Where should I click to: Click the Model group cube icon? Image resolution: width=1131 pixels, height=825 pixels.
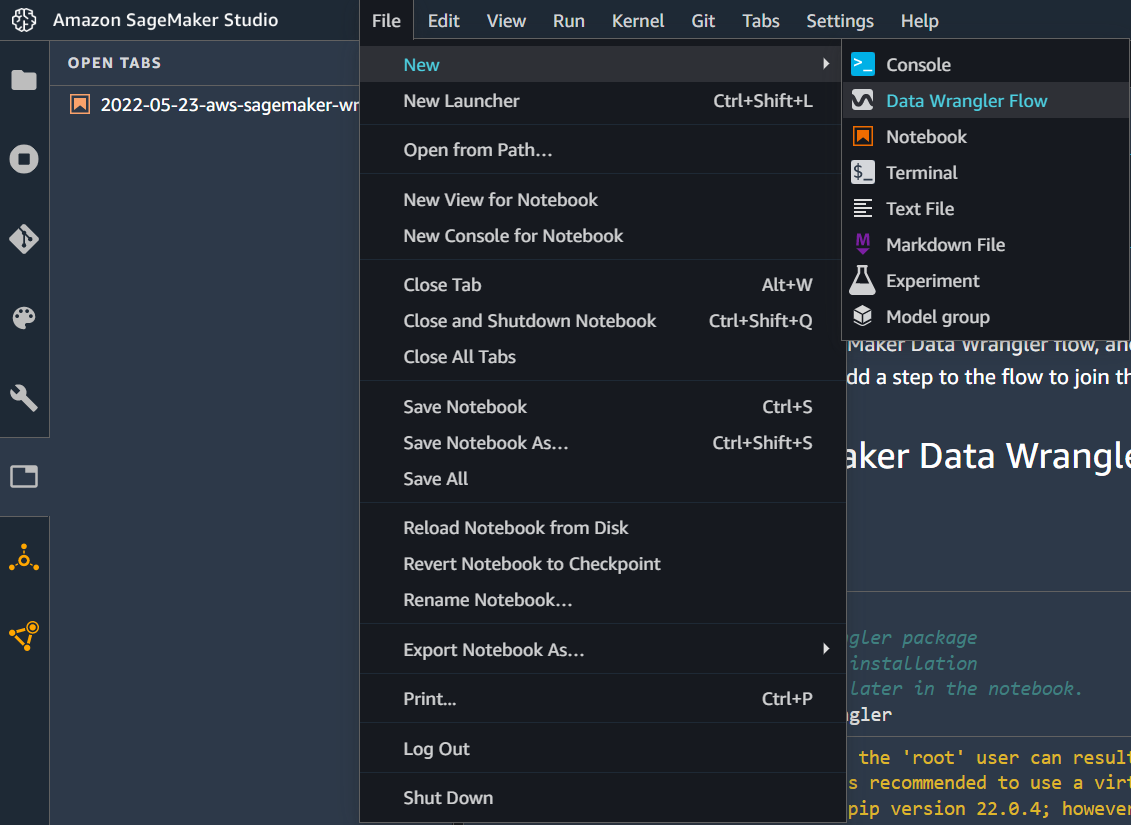[863, 317]
